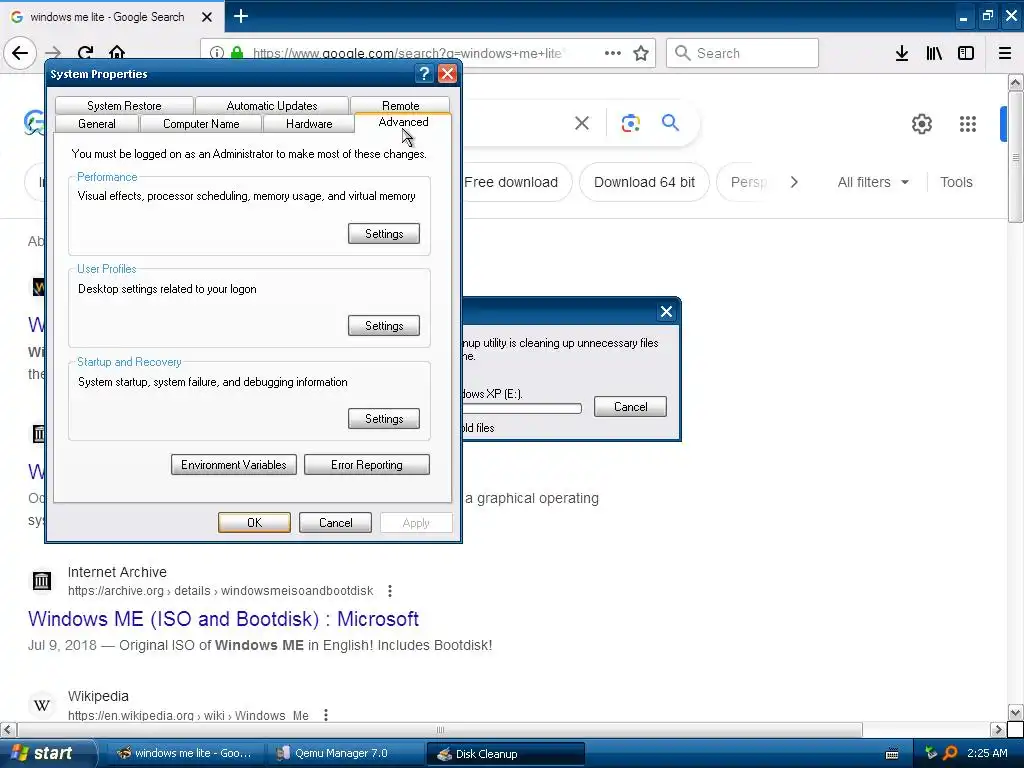Click the green padlock site security icon
The height and width of the screenshot is (768, 1024).
click(237, 53)
